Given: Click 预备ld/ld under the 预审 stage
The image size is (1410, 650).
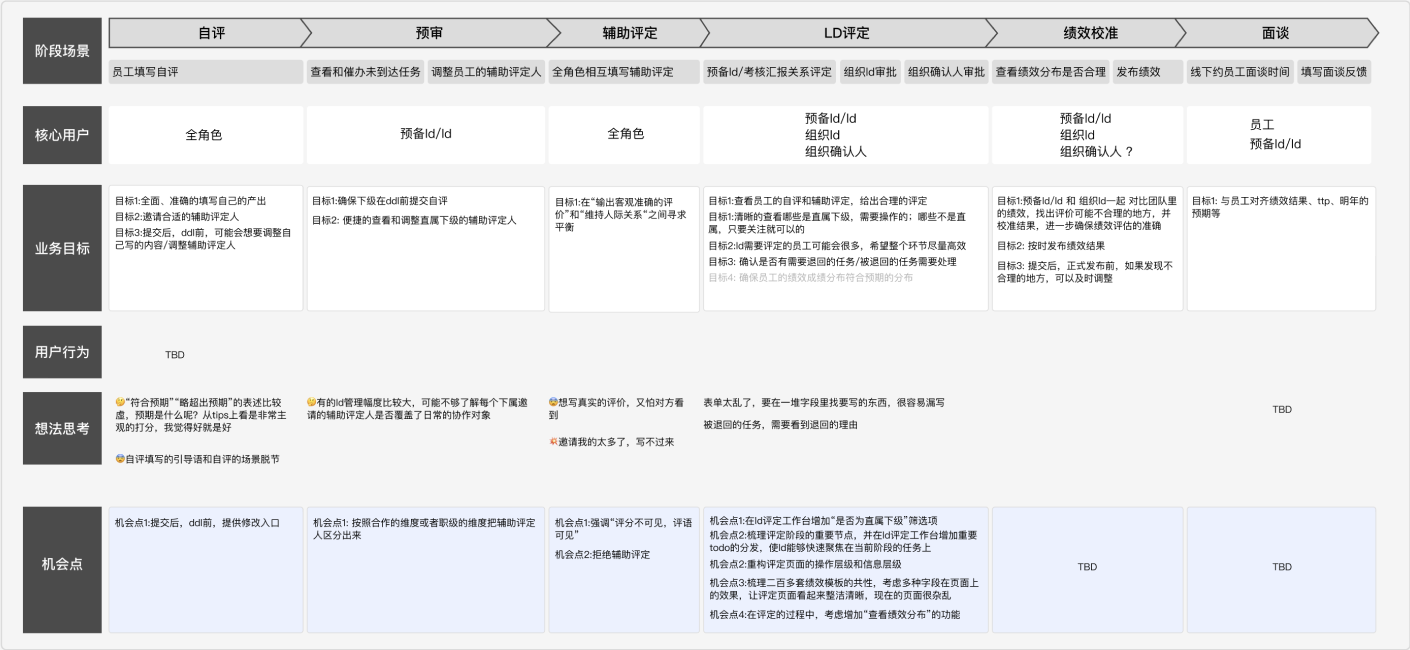Looking at the screenshot, I should [x=427, y=135].
